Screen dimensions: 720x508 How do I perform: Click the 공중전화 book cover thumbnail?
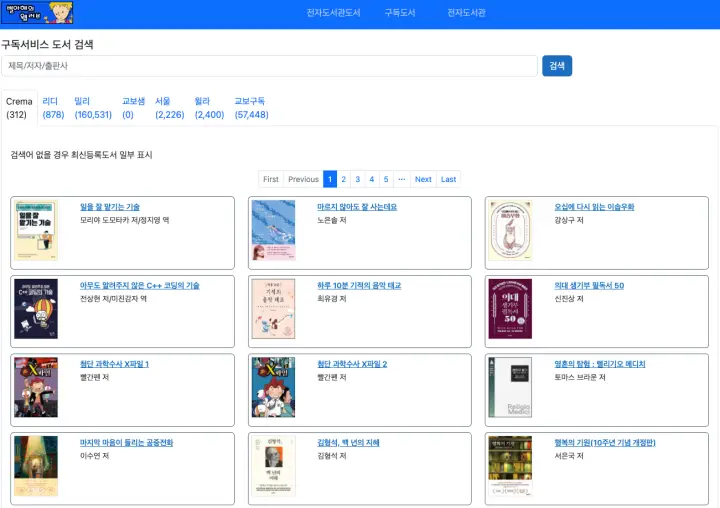pos(36,466)
